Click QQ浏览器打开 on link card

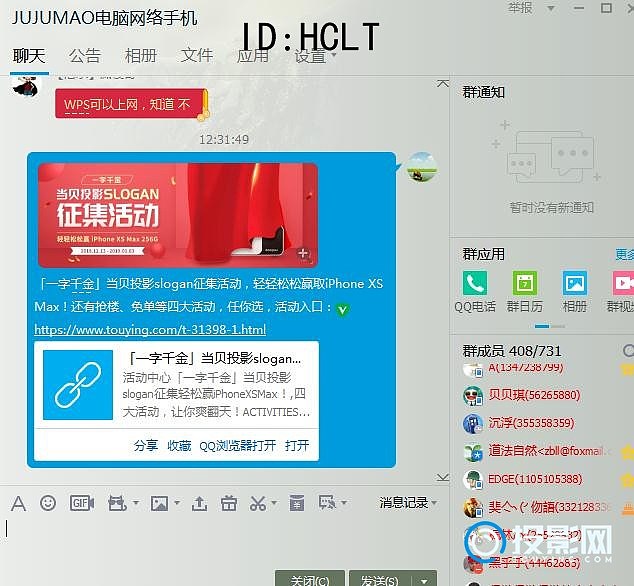(238, 446)
